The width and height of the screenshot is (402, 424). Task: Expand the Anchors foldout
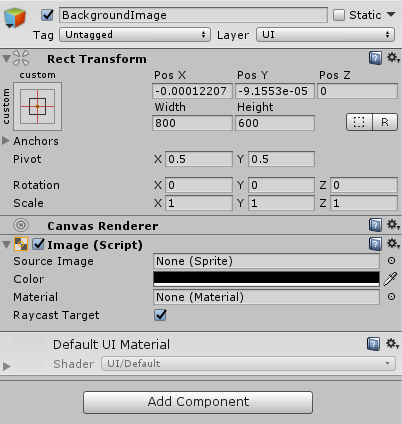(6, 141)
